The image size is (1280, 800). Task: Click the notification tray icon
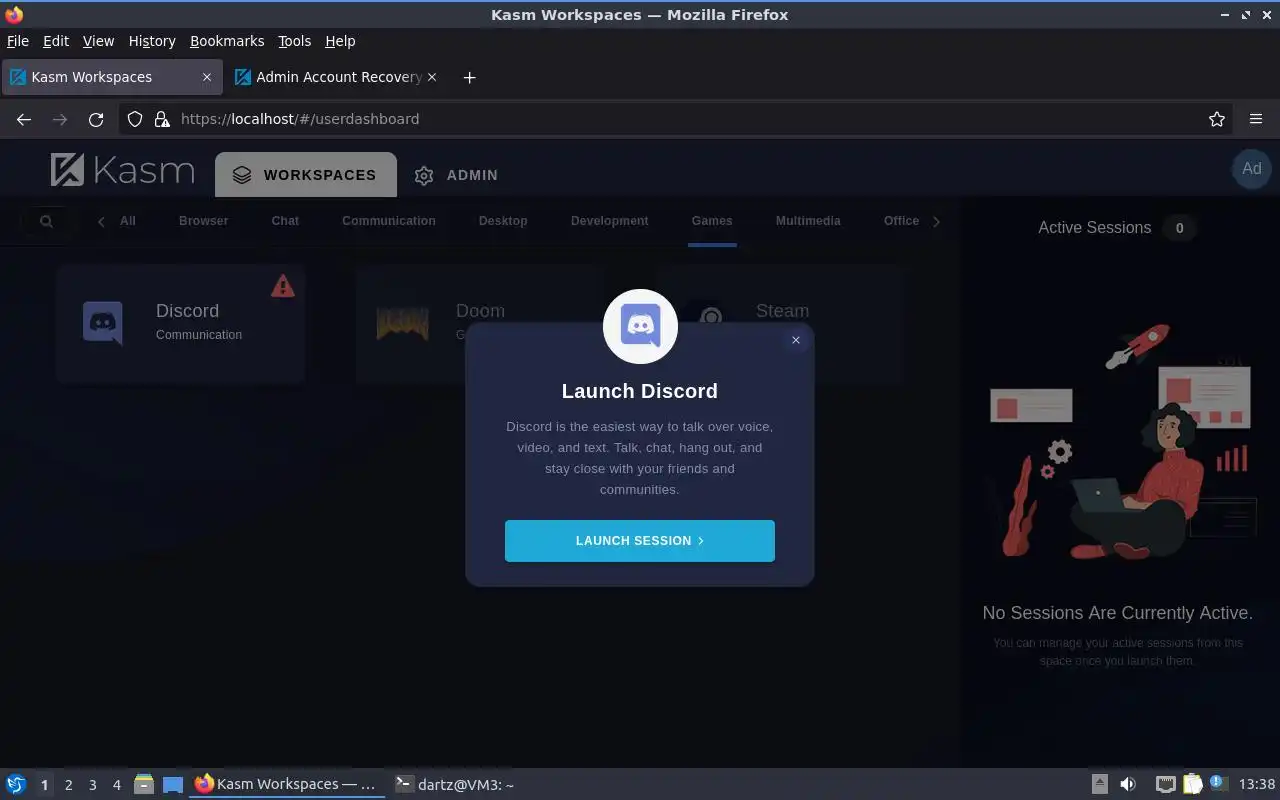(x=1217, y=784)
